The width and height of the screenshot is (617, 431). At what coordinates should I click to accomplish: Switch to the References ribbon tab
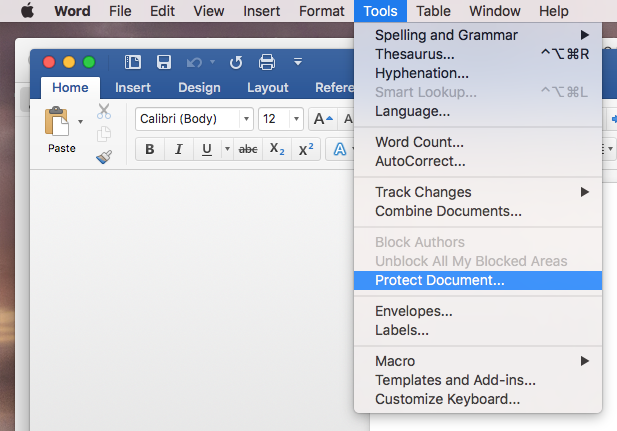click(x=334, y=87)
